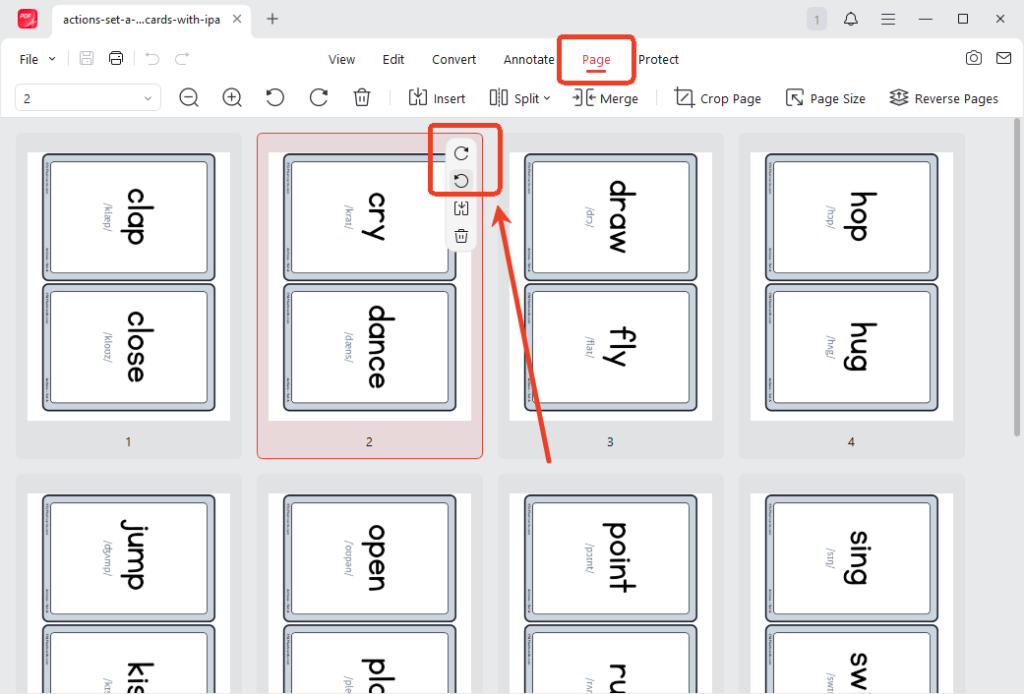Click the toolbar trash delete icon
The width and height of the screenshot is (1024, 694).
[x=362, y=98]
